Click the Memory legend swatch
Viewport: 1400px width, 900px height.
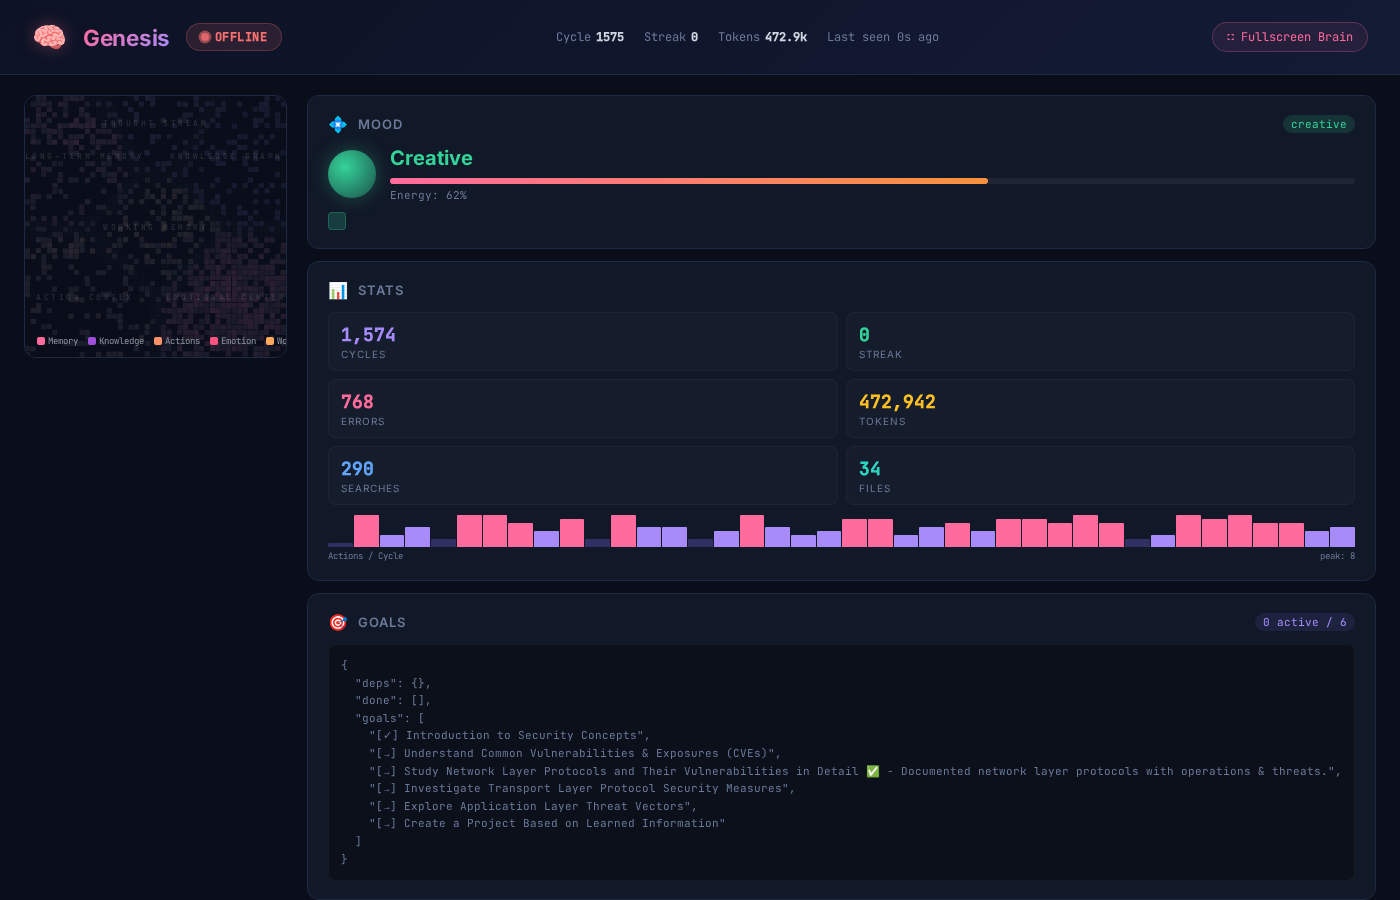pos(41,341)
